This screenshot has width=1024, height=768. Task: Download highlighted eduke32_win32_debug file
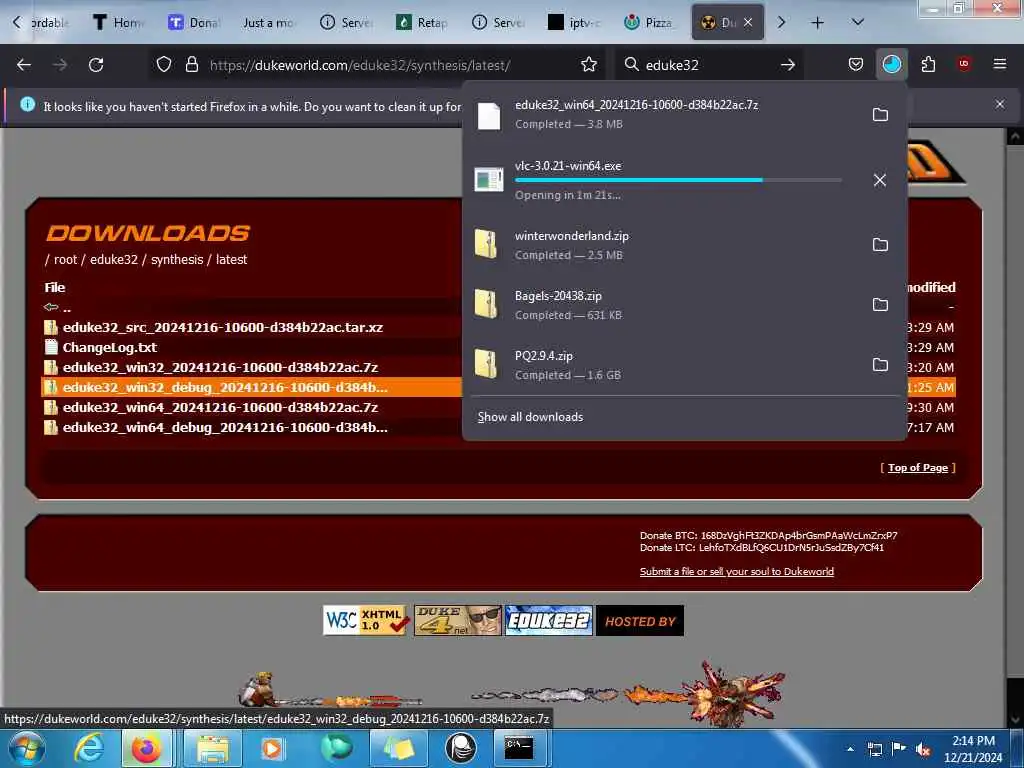pos(225,387)
